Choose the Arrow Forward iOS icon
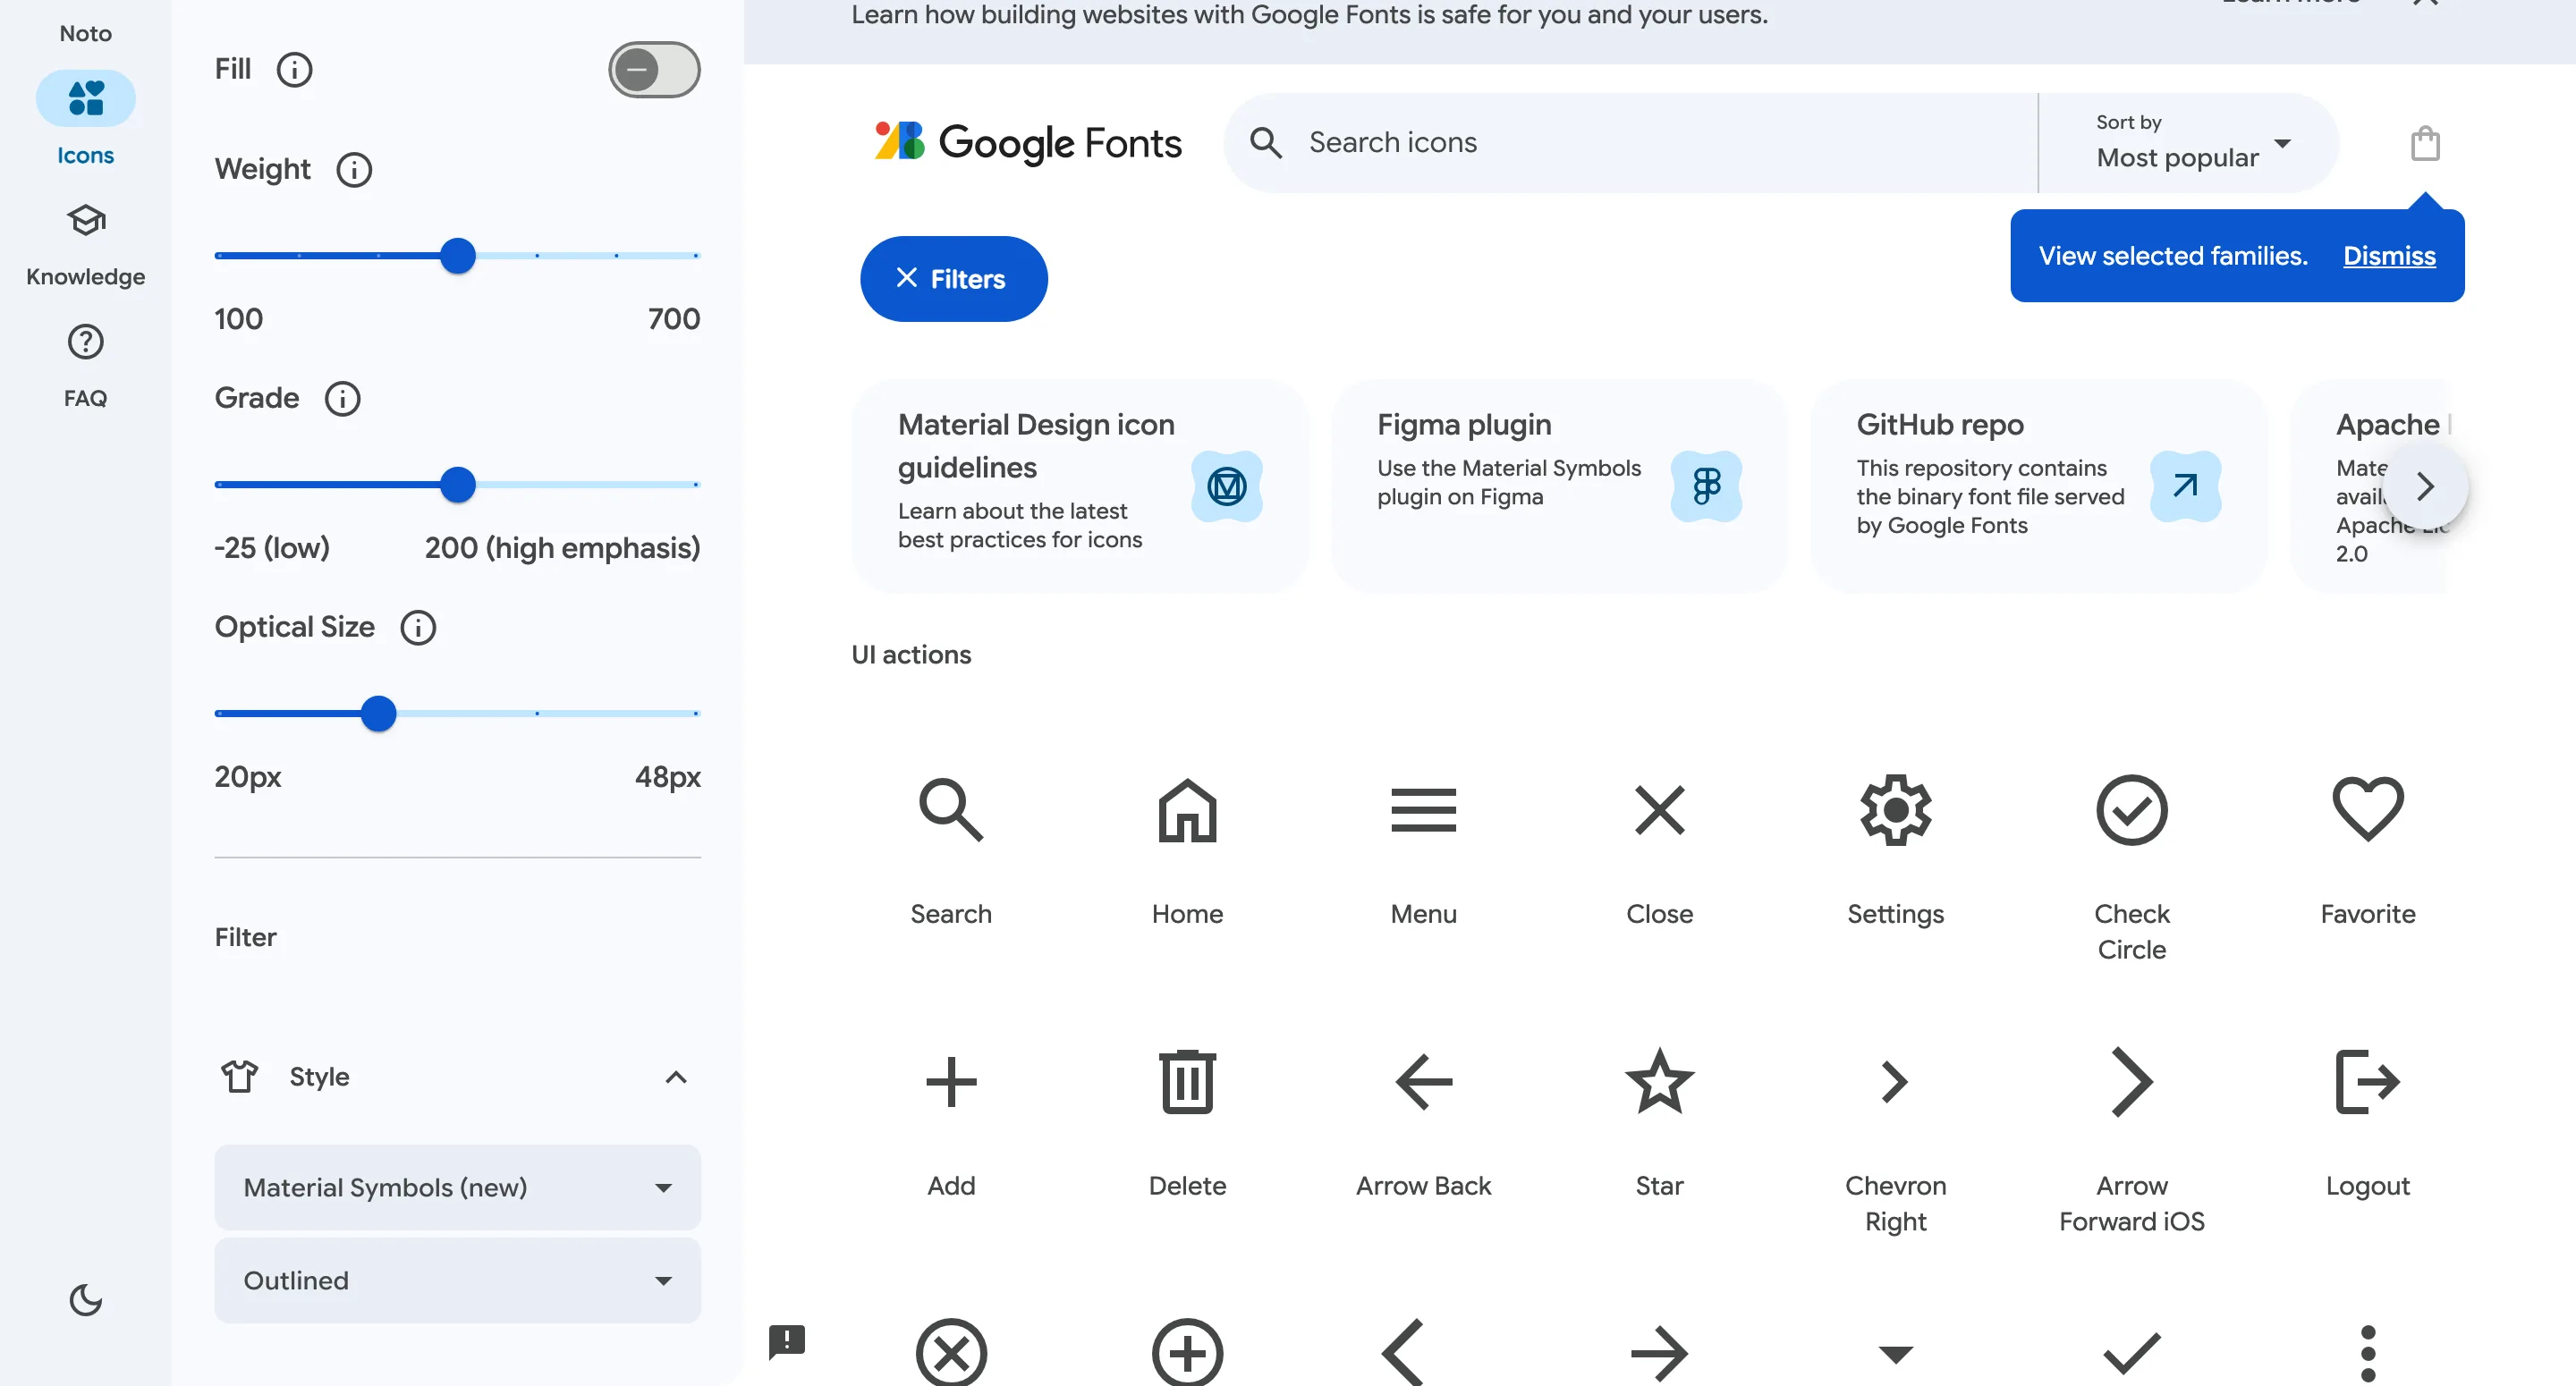This screenshot has width=2576, height=1386. pos(2131,1081)
